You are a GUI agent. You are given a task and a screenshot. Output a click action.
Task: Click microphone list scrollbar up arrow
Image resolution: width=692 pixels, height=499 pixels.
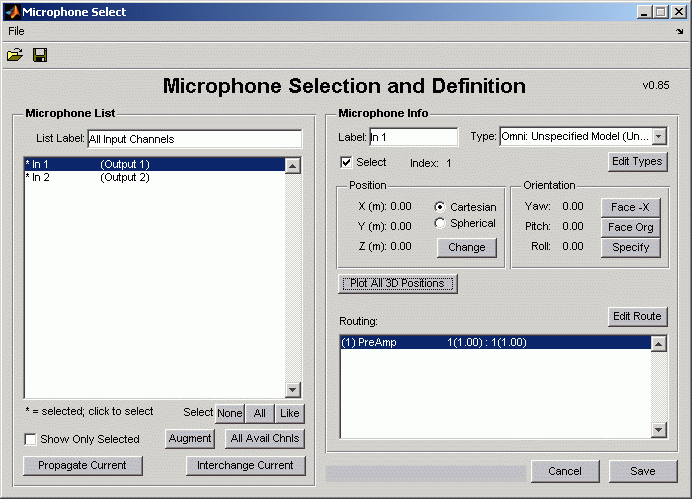[293, 166]
